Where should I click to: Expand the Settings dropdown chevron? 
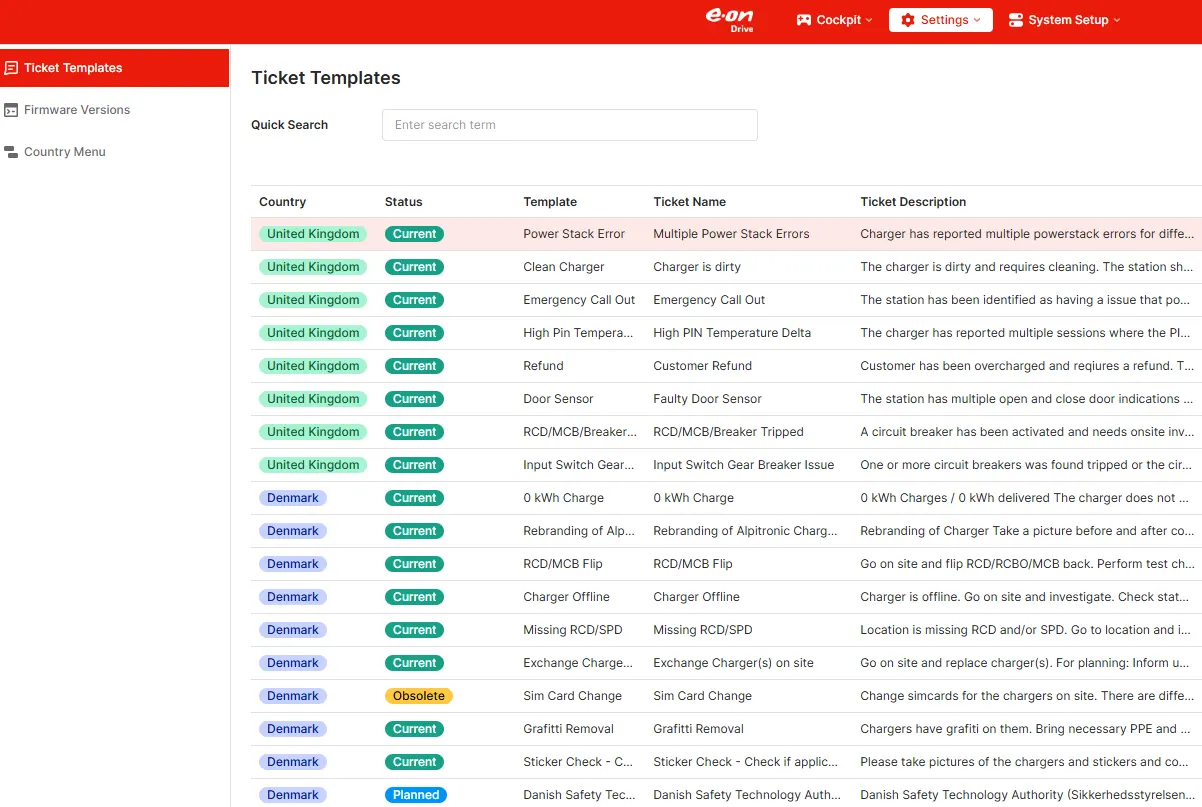(x=977, y=20)
